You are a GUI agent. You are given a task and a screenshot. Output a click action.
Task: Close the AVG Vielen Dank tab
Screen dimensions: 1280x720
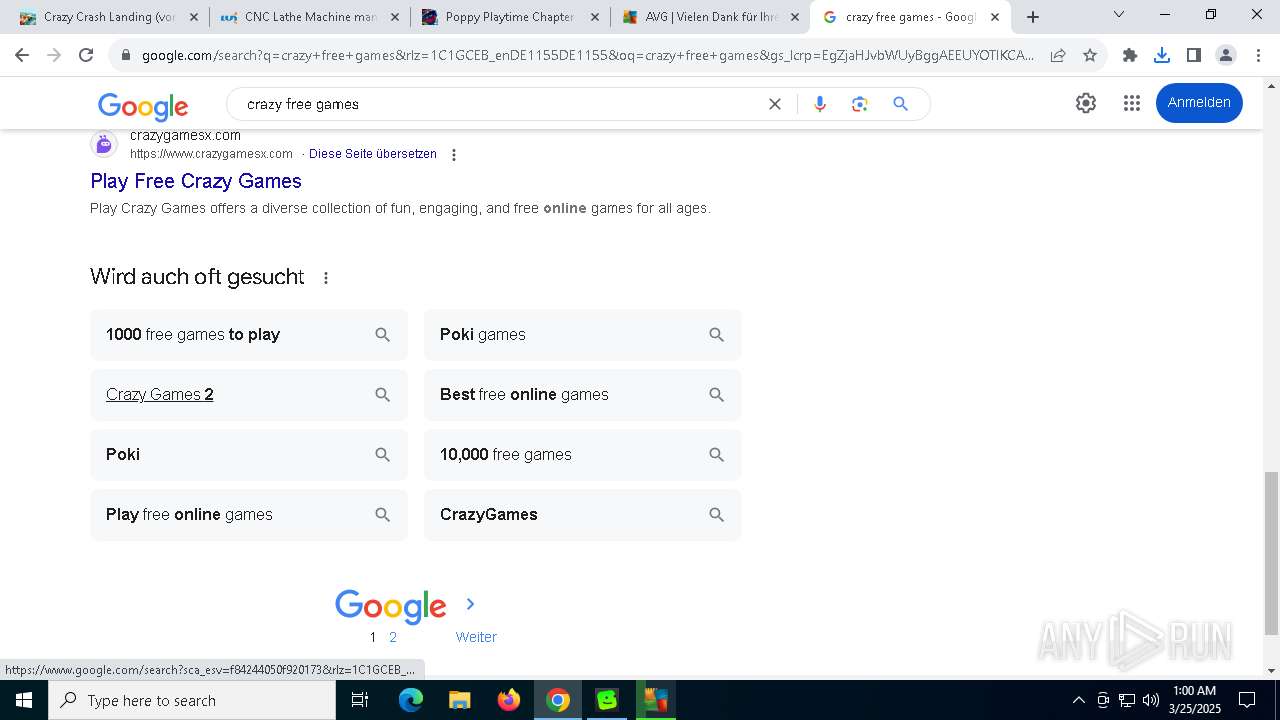tap(795, 17)
